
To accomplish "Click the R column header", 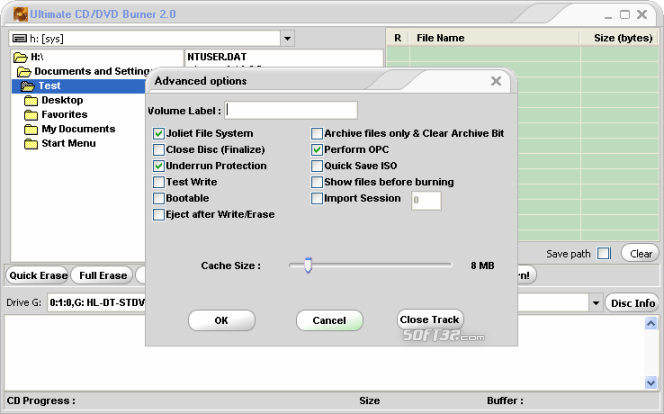I will (x=398, y=38).
